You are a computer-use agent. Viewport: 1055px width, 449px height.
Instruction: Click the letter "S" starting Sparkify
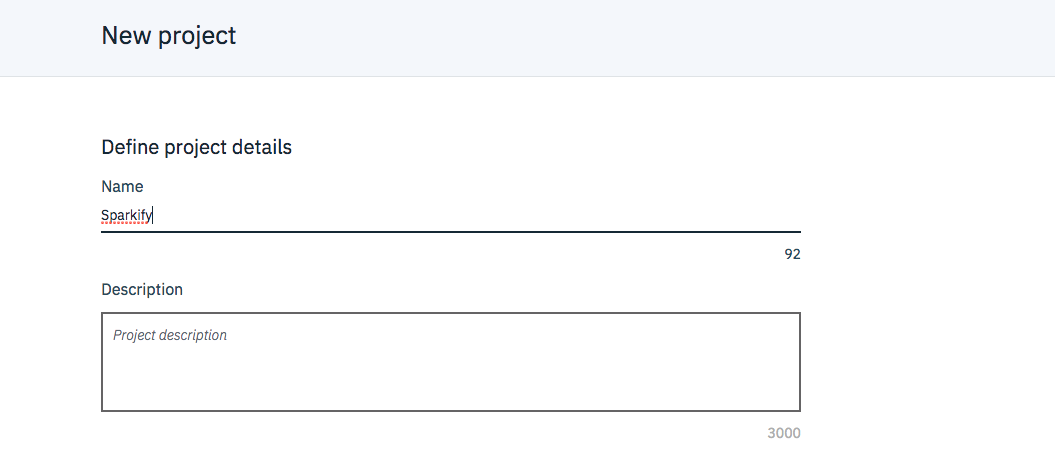click(105, 215)
